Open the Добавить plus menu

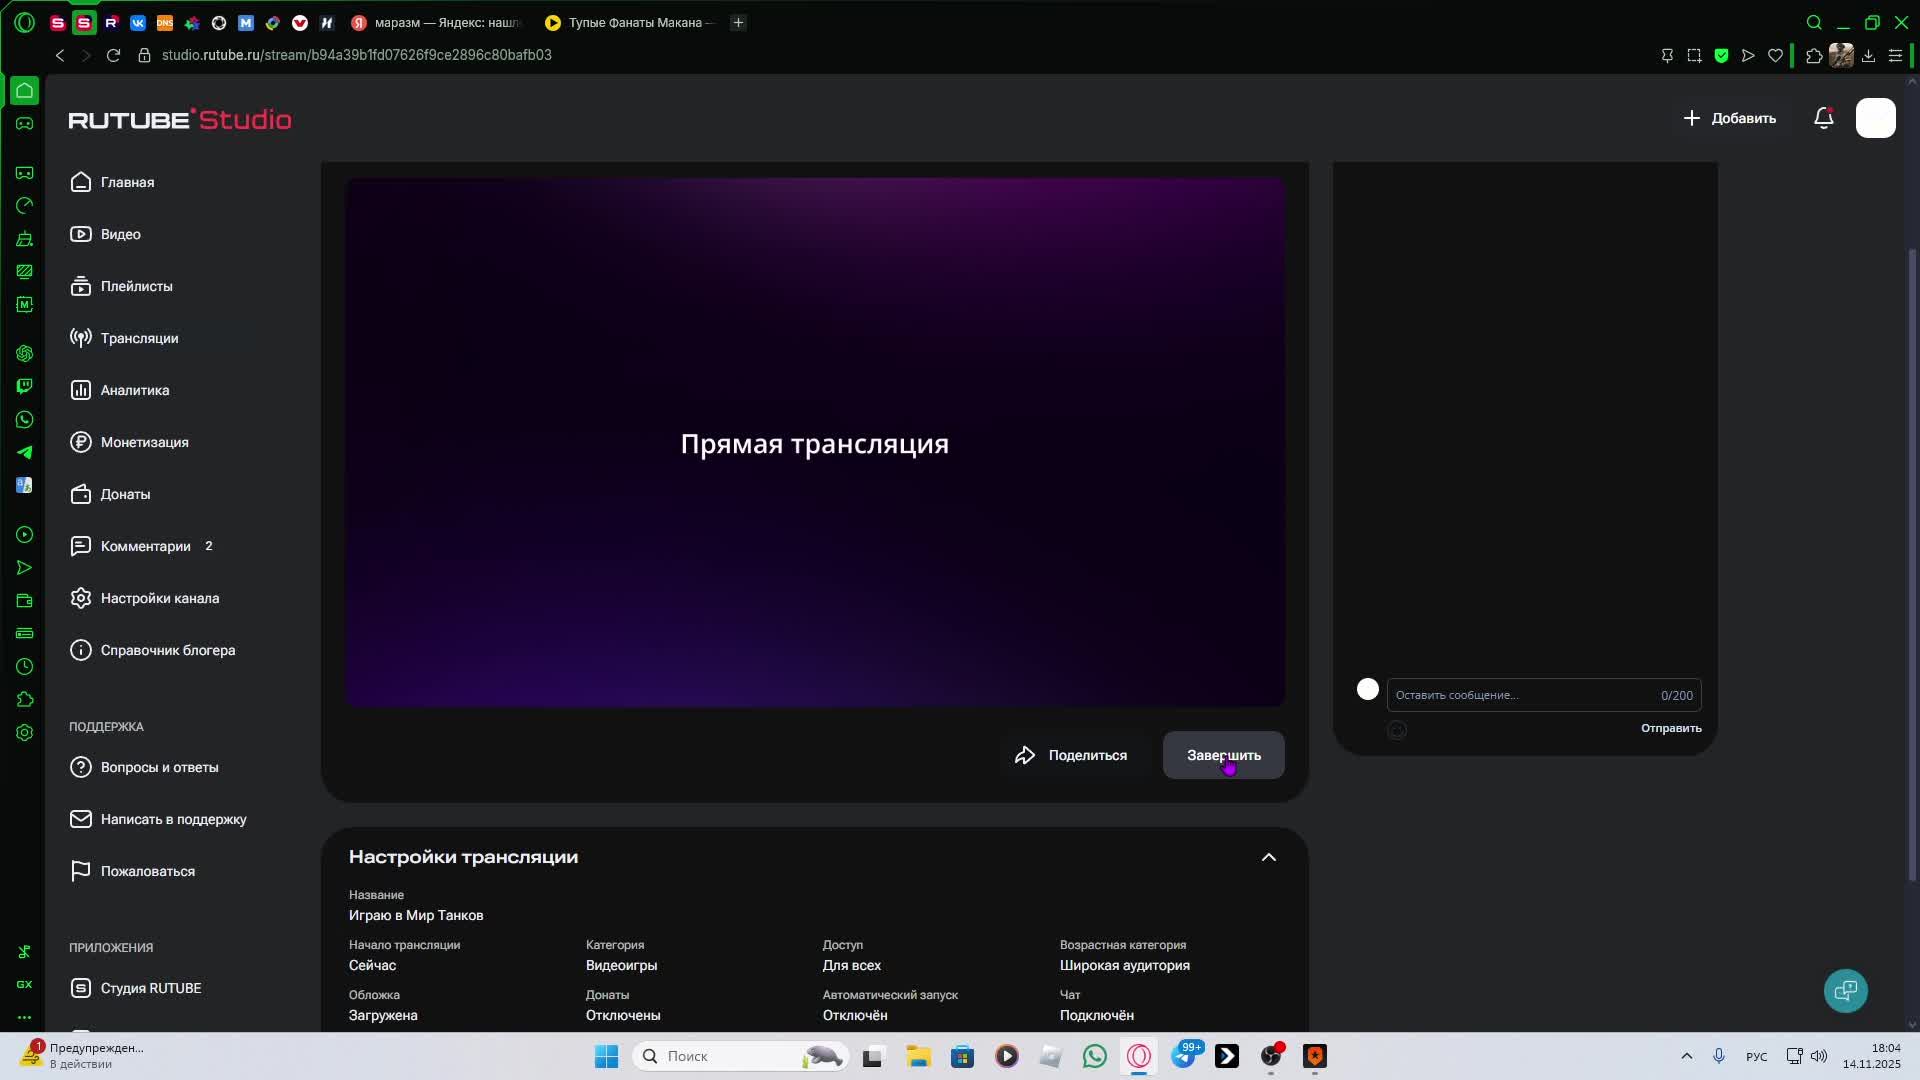pyautogui.click(x=1729, y=118)
